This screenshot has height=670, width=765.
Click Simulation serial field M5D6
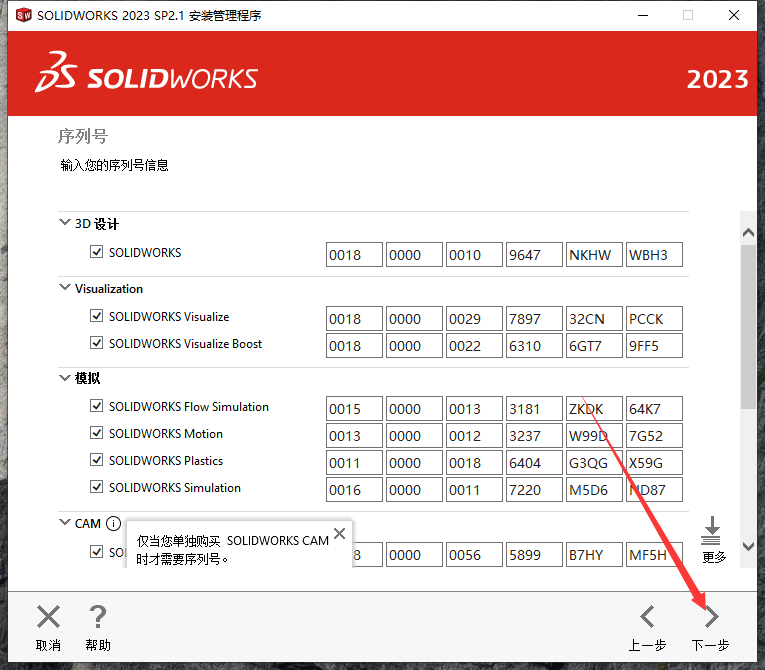pos(594,489)
